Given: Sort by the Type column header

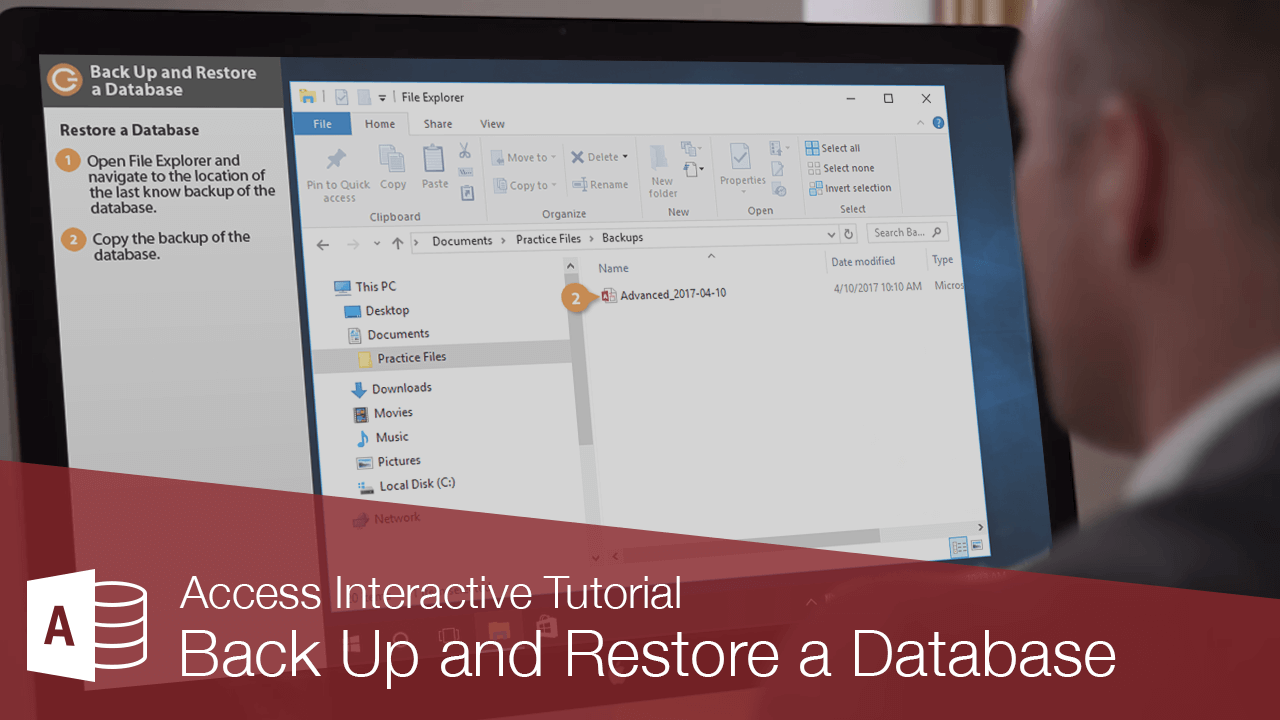Looking at the screenshot, I should (942, 259).
